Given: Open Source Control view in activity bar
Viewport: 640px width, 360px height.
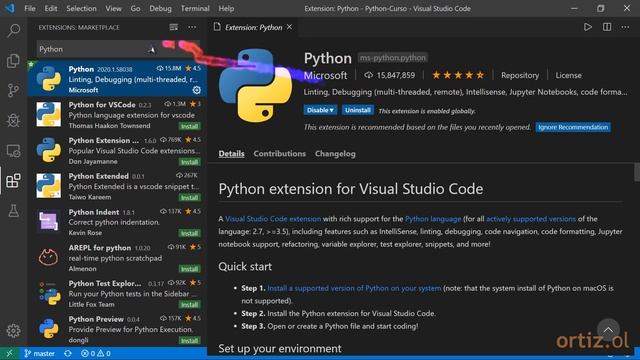Looking at the screenshot, I should (x=13, y=90).
